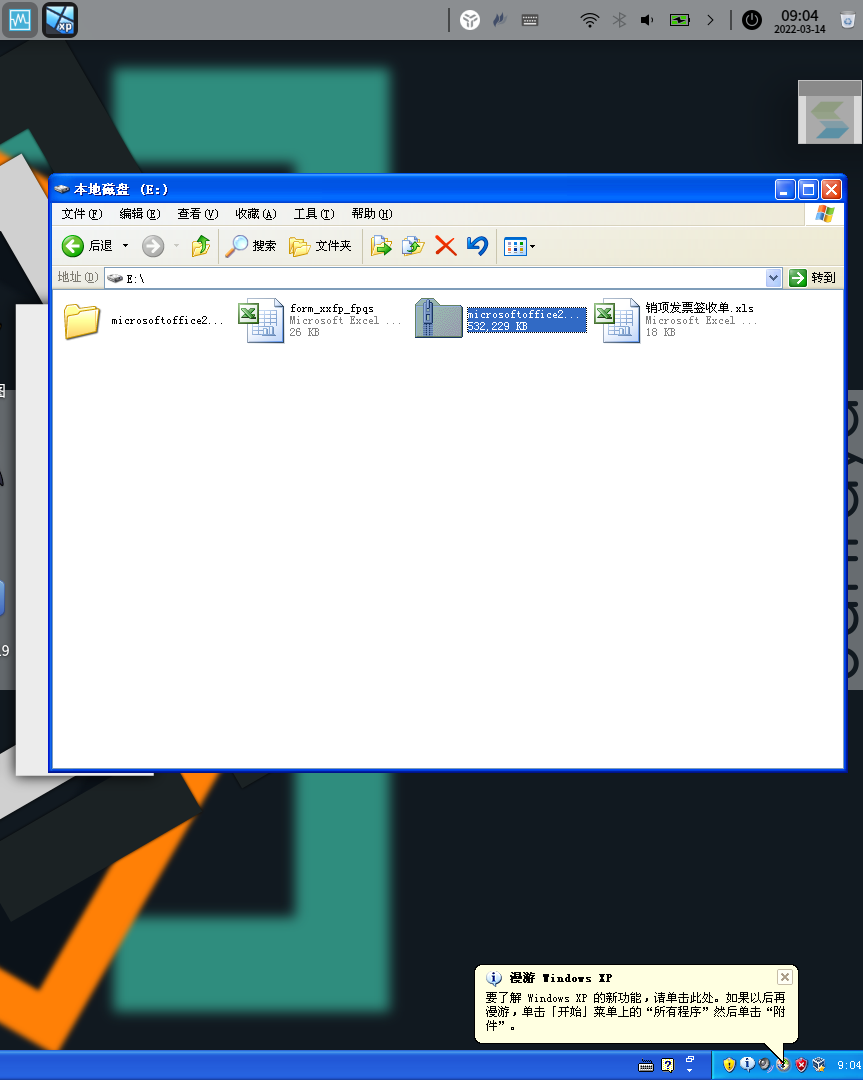863x1080 pixels.
Task: Click the power button in top panel
Action: 751,20
